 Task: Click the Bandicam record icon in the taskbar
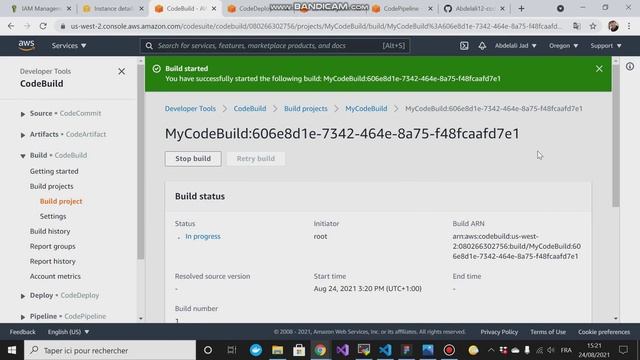click(449, 350)
